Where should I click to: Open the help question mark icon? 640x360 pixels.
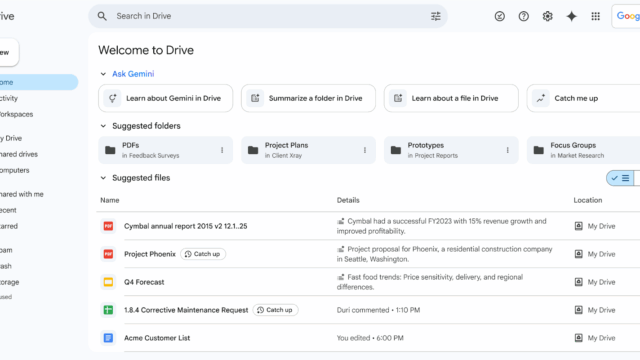pyautogui.click(x=524, y=16)
